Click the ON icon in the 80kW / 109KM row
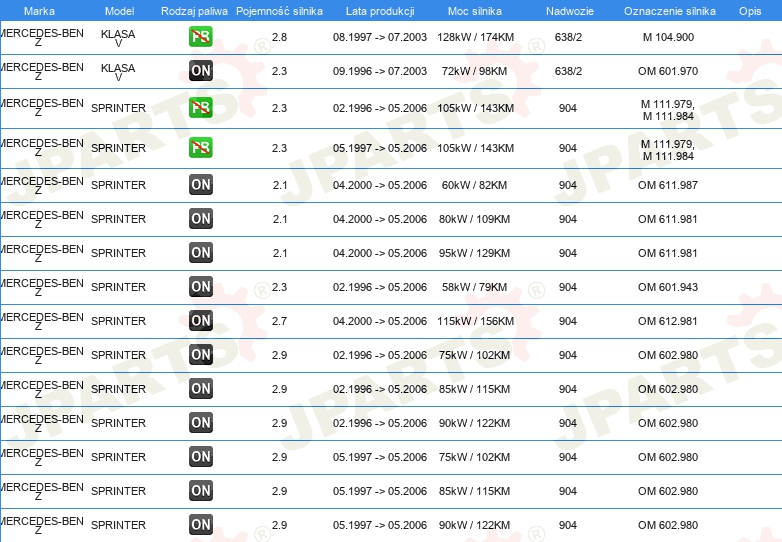The height and width of the screenshot is (542, 782). click(x=200, y=218)
